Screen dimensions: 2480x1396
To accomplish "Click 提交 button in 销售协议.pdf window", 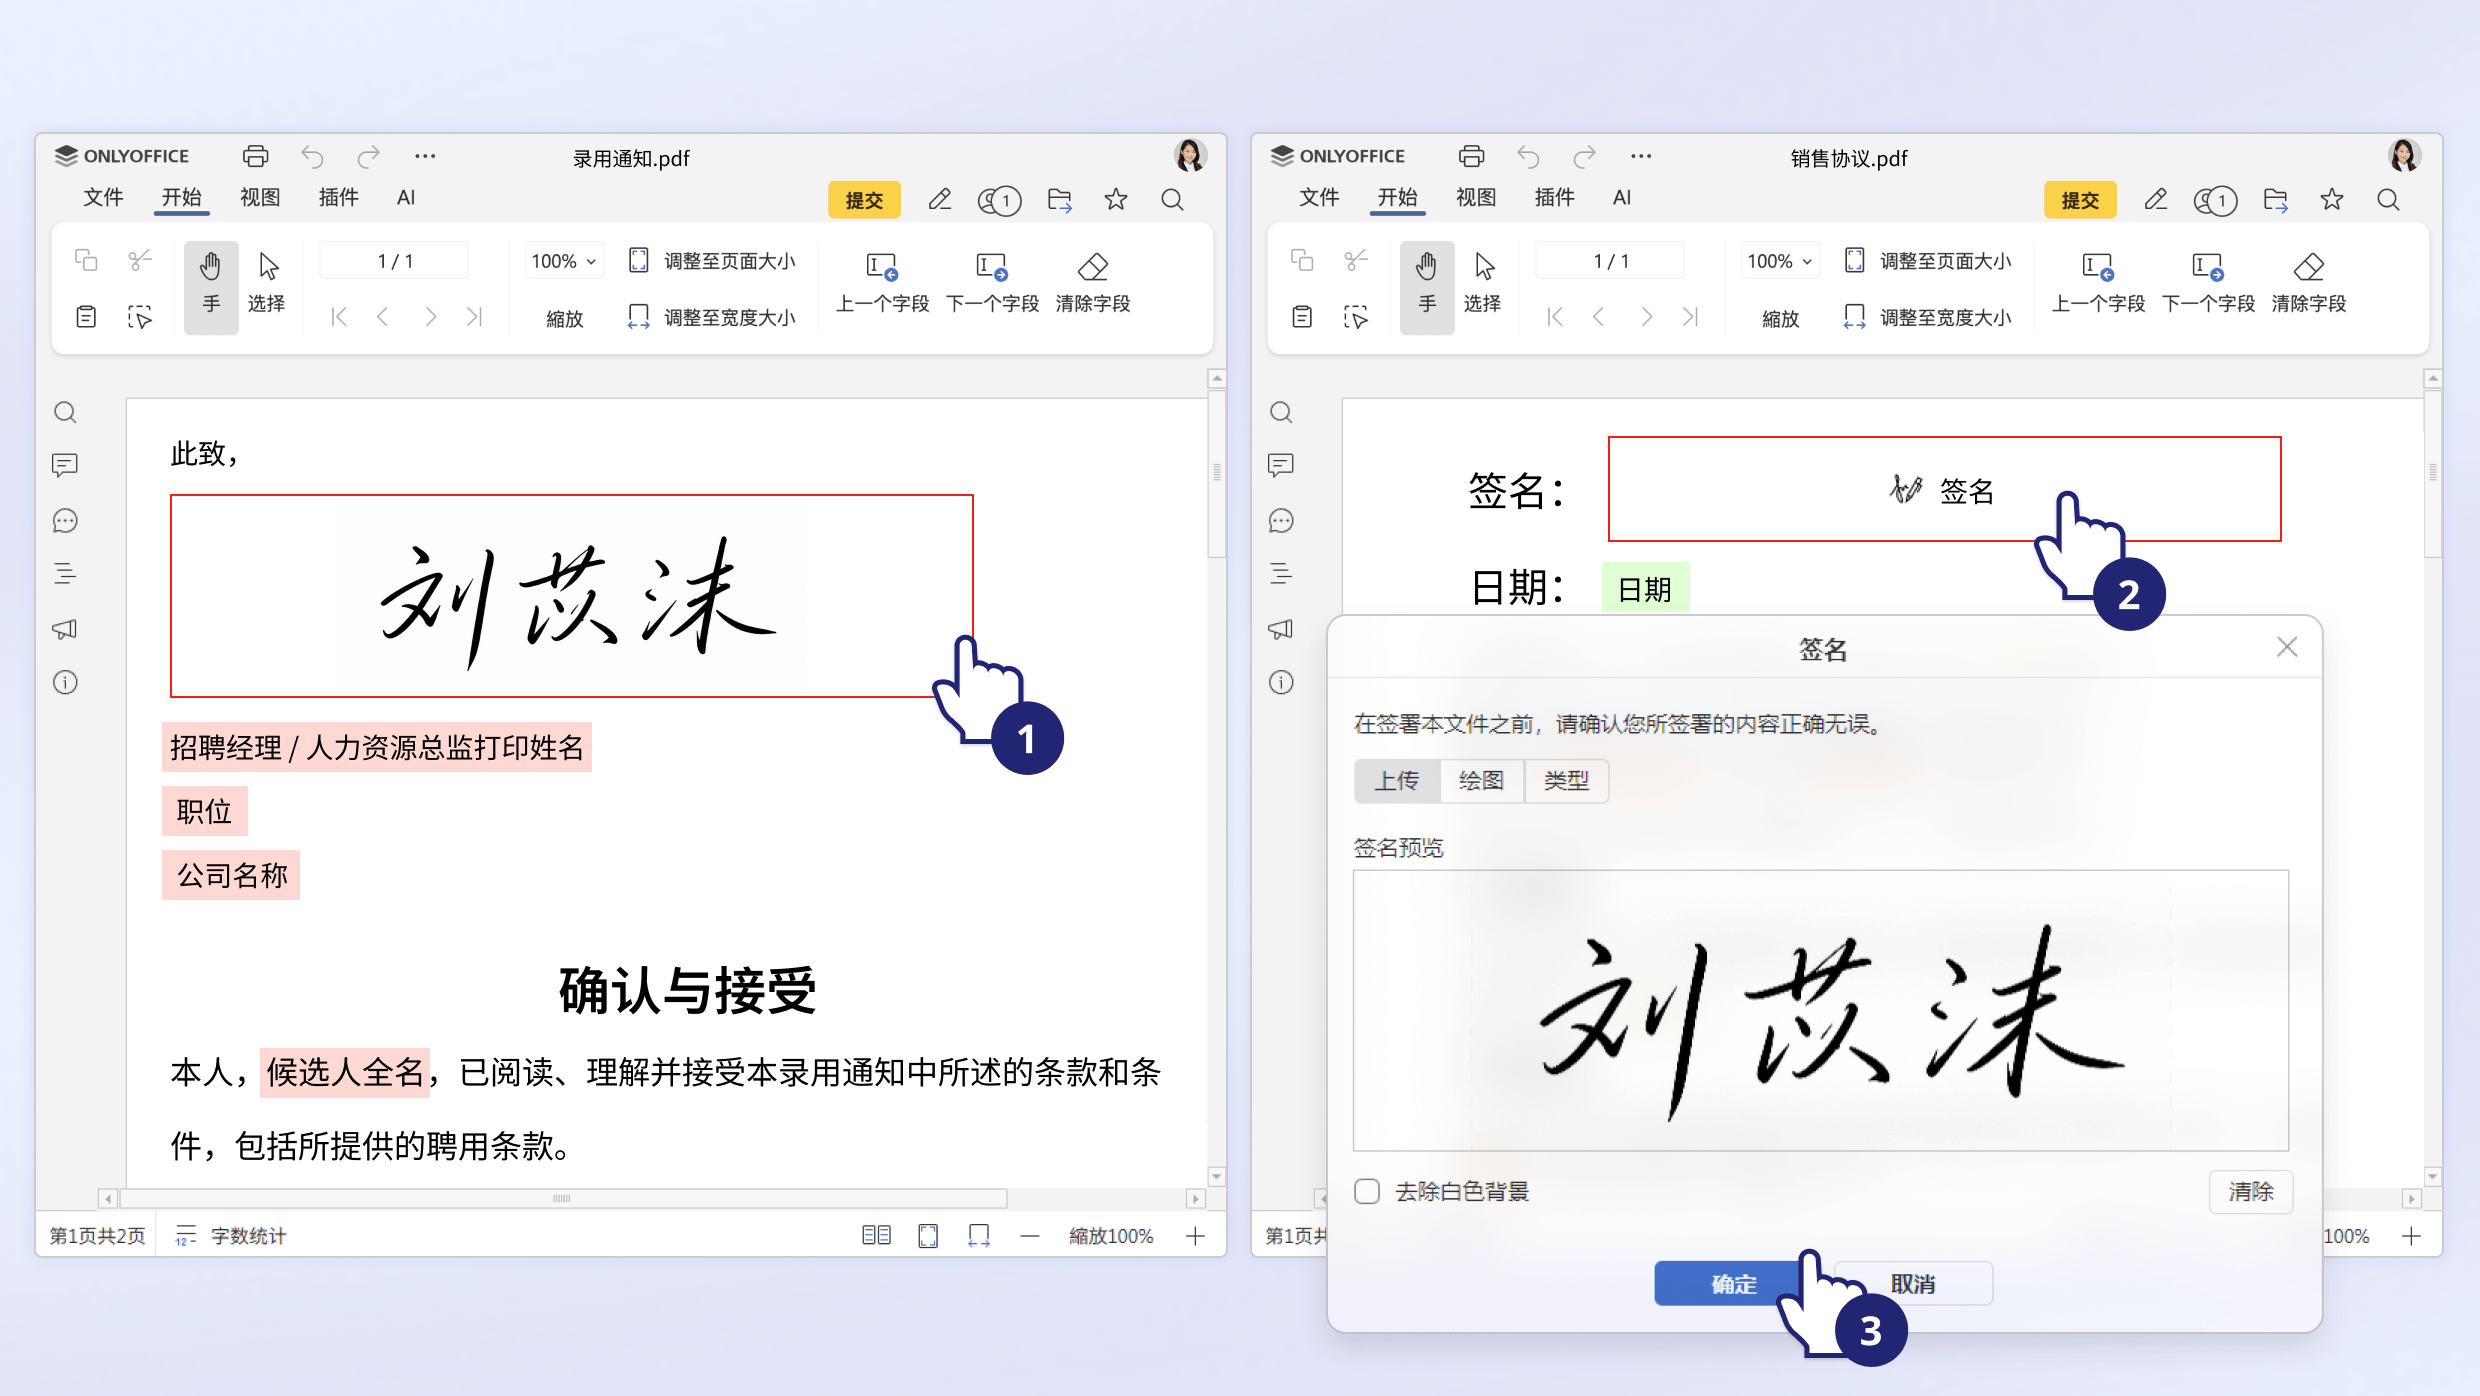I will pyautogui.click(x=2080, y=200).
